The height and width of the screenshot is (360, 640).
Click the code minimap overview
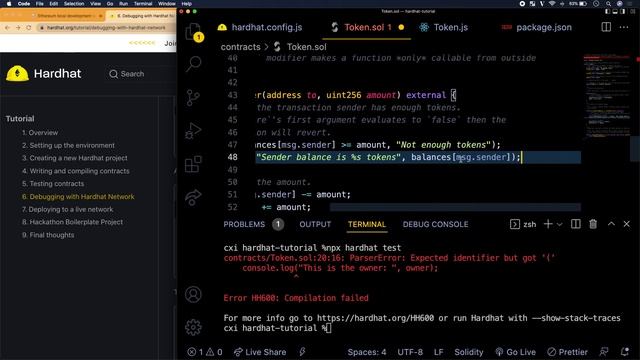pos(607,96)
